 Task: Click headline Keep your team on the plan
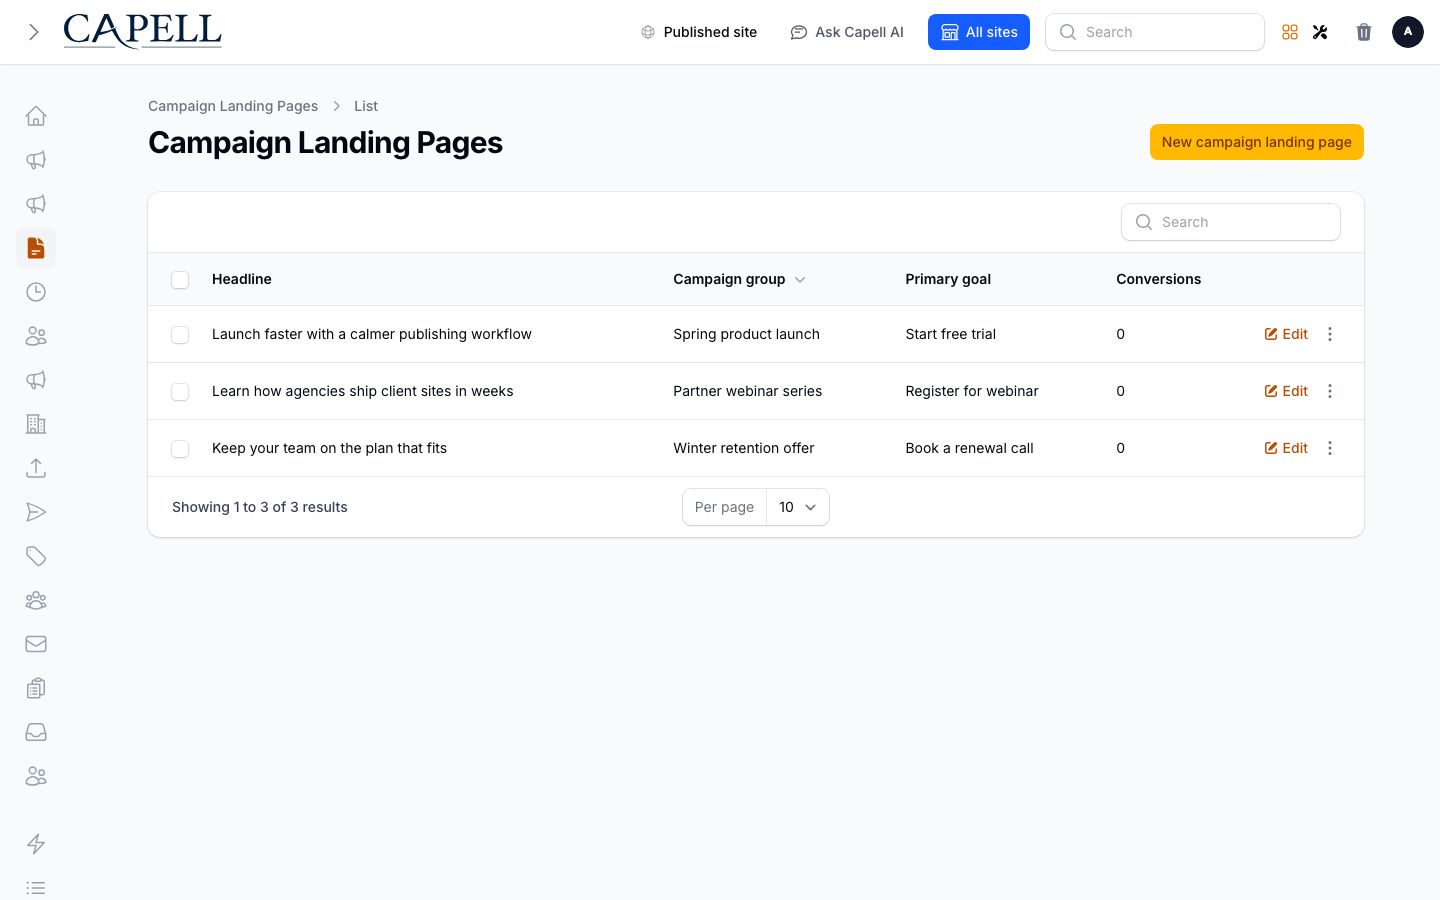pos(330,448)
